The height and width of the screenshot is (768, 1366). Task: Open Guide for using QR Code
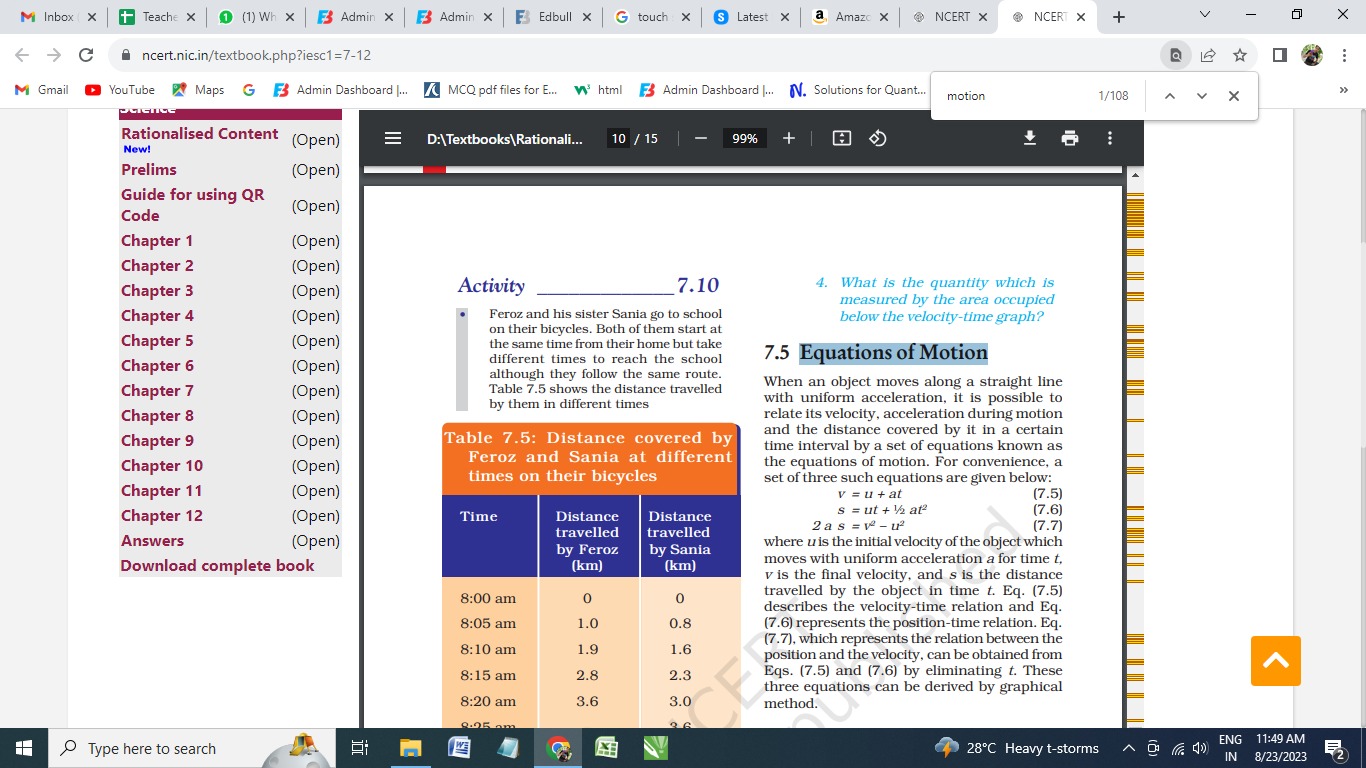pyautogui.click(x=192, y=205)
